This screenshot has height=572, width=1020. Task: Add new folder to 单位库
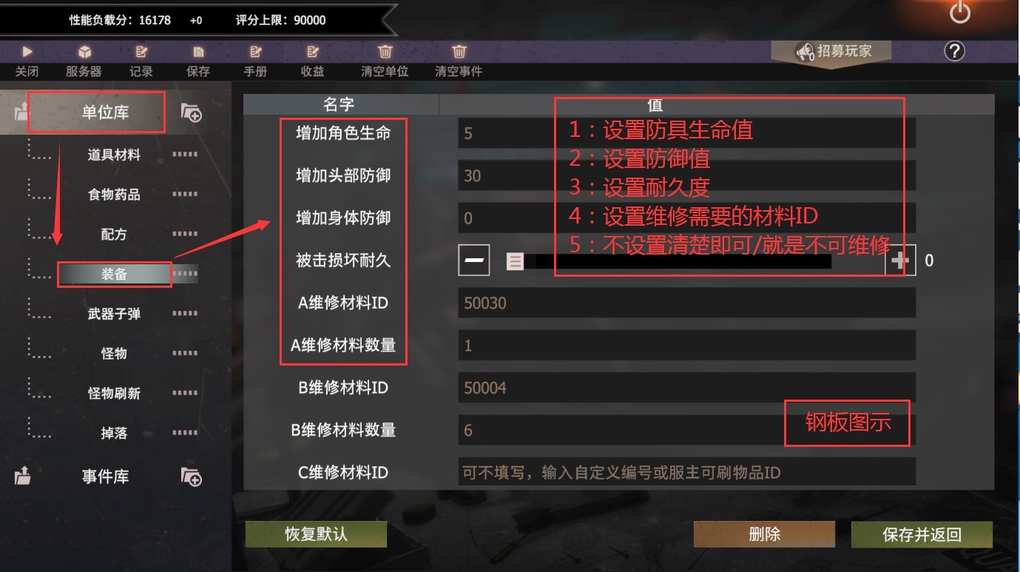[x=191, y=113]
